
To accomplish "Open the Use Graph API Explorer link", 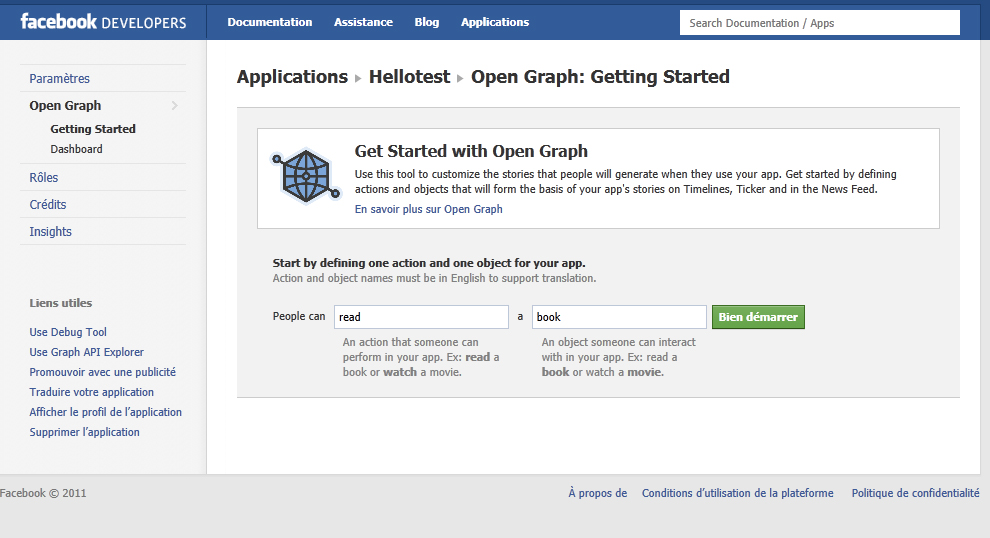I will coord(86,352).
